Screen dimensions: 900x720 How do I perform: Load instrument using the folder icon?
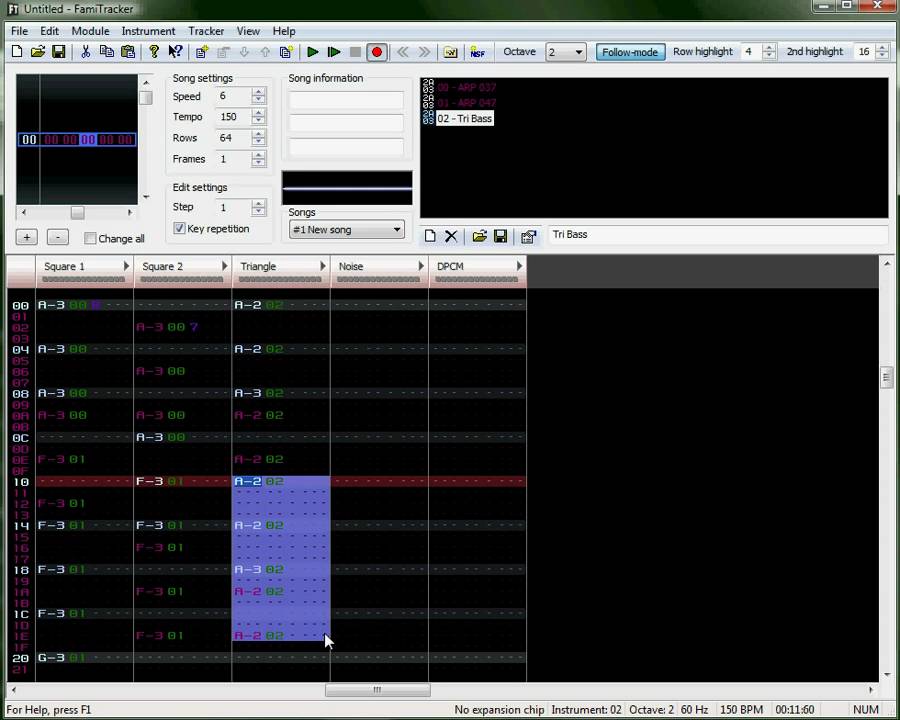pos(479,236)
